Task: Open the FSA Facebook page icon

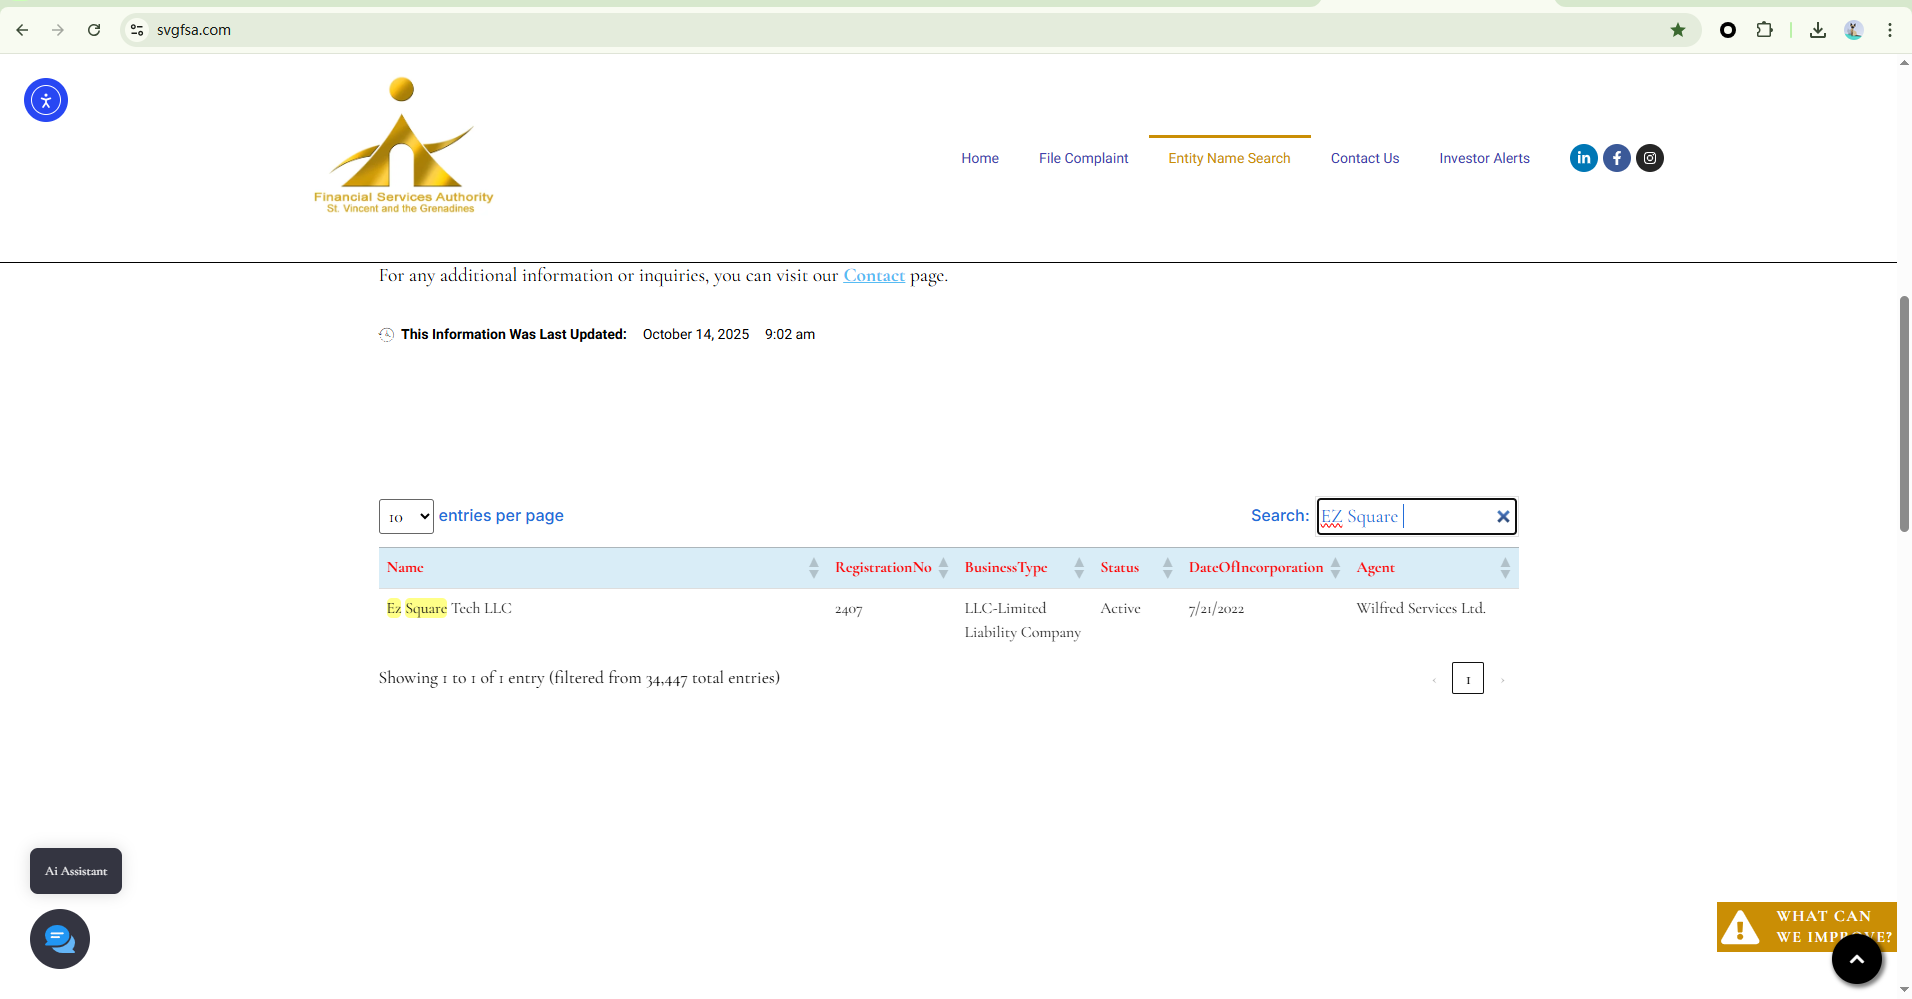Action: pyautogui.click(x=1616, y=158)
